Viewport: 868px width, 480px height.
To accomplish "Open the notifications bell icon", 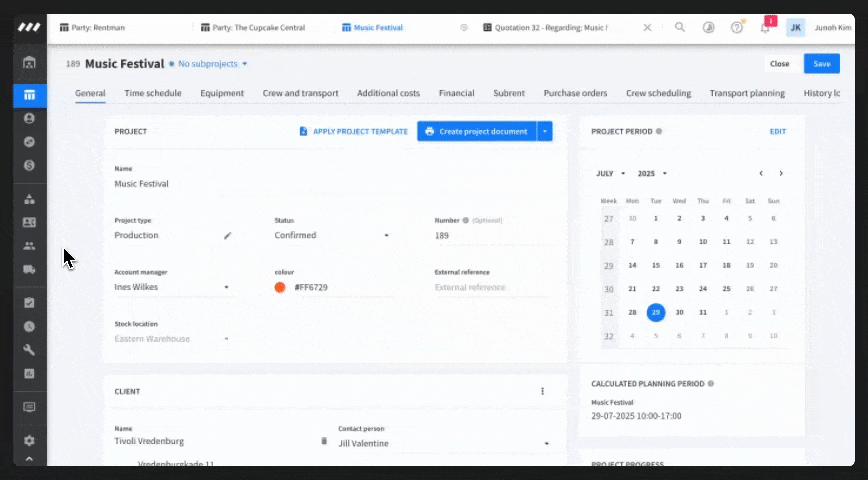I will [x=766, y=27].
